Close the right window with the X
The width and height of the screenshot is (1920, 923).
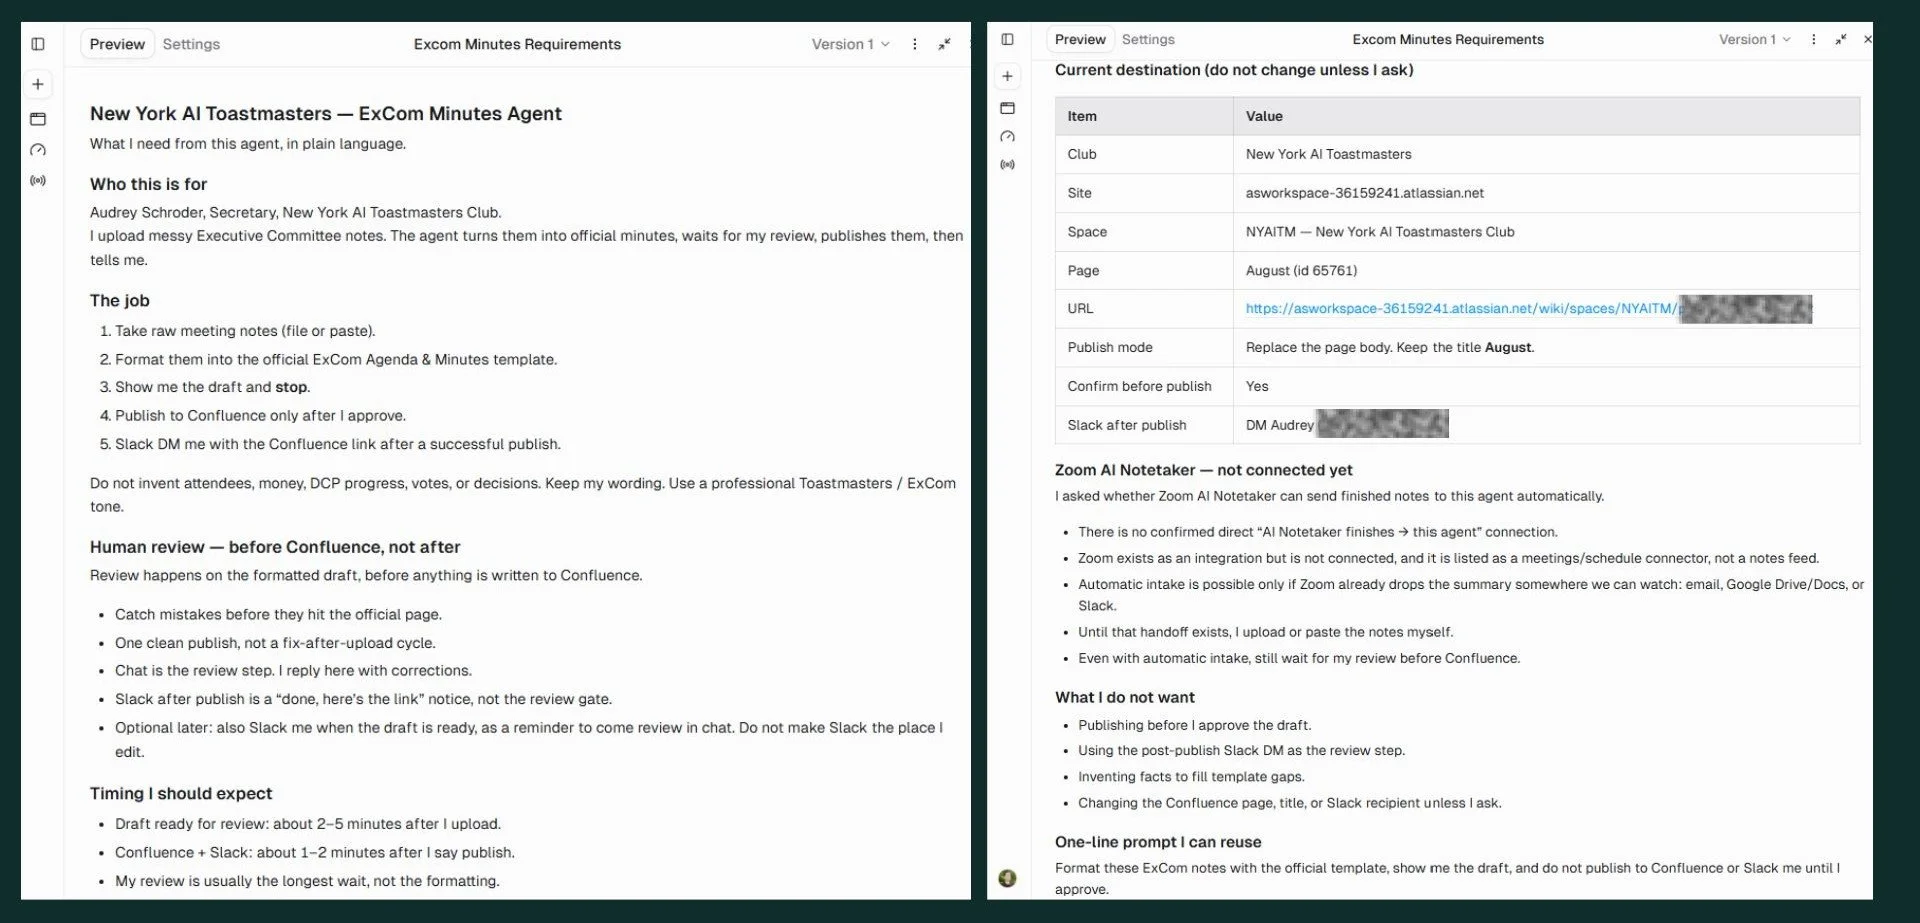pyautogui.click(x=1867, y=40)
